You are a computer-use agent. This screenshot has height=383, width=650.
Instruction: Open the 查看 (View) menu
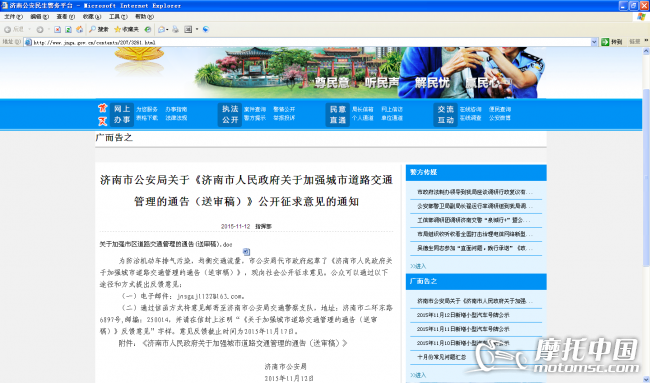tap(65, 17)
